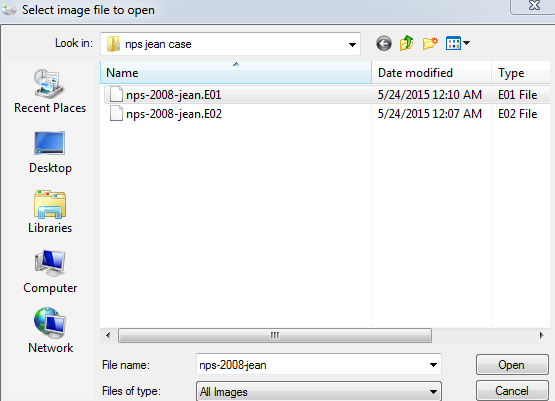Open the Libraries location

coord(50,212)
